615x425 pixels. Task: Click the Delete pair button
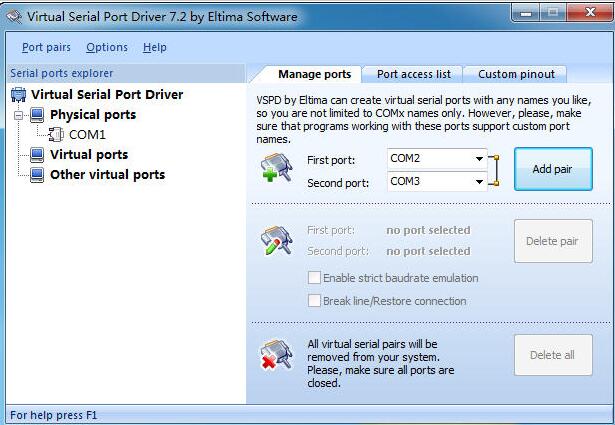click(x=553, y=241)
